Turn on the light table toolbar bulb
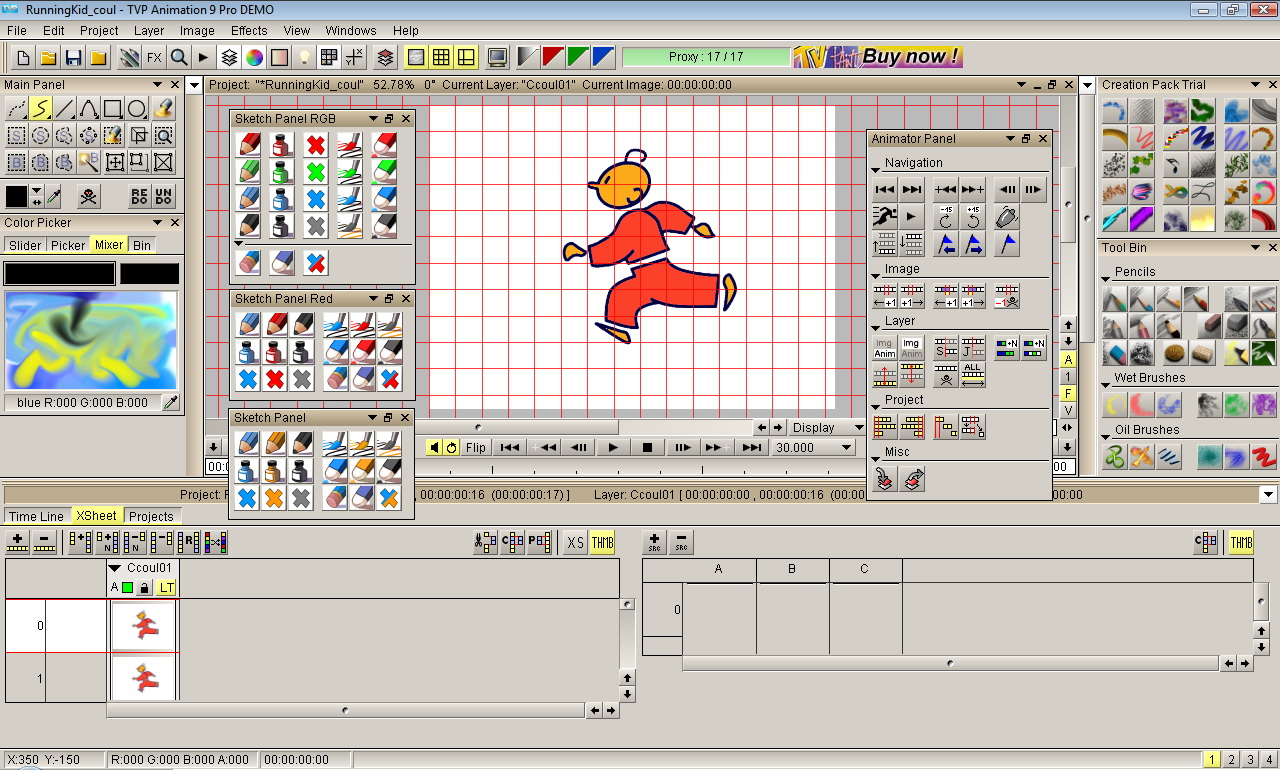The width and height of the screenshot is (1280, 770). click(x=303, y=57)
